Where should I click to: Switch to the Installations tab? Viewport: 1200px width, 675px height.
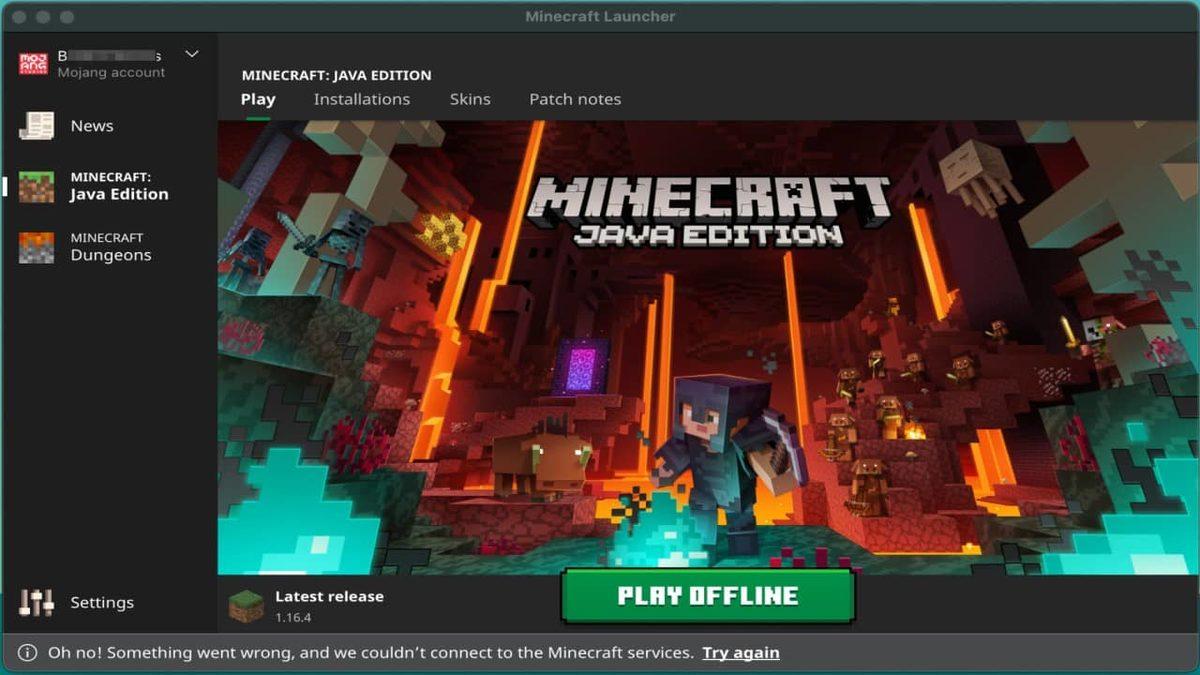coord(362,99)
